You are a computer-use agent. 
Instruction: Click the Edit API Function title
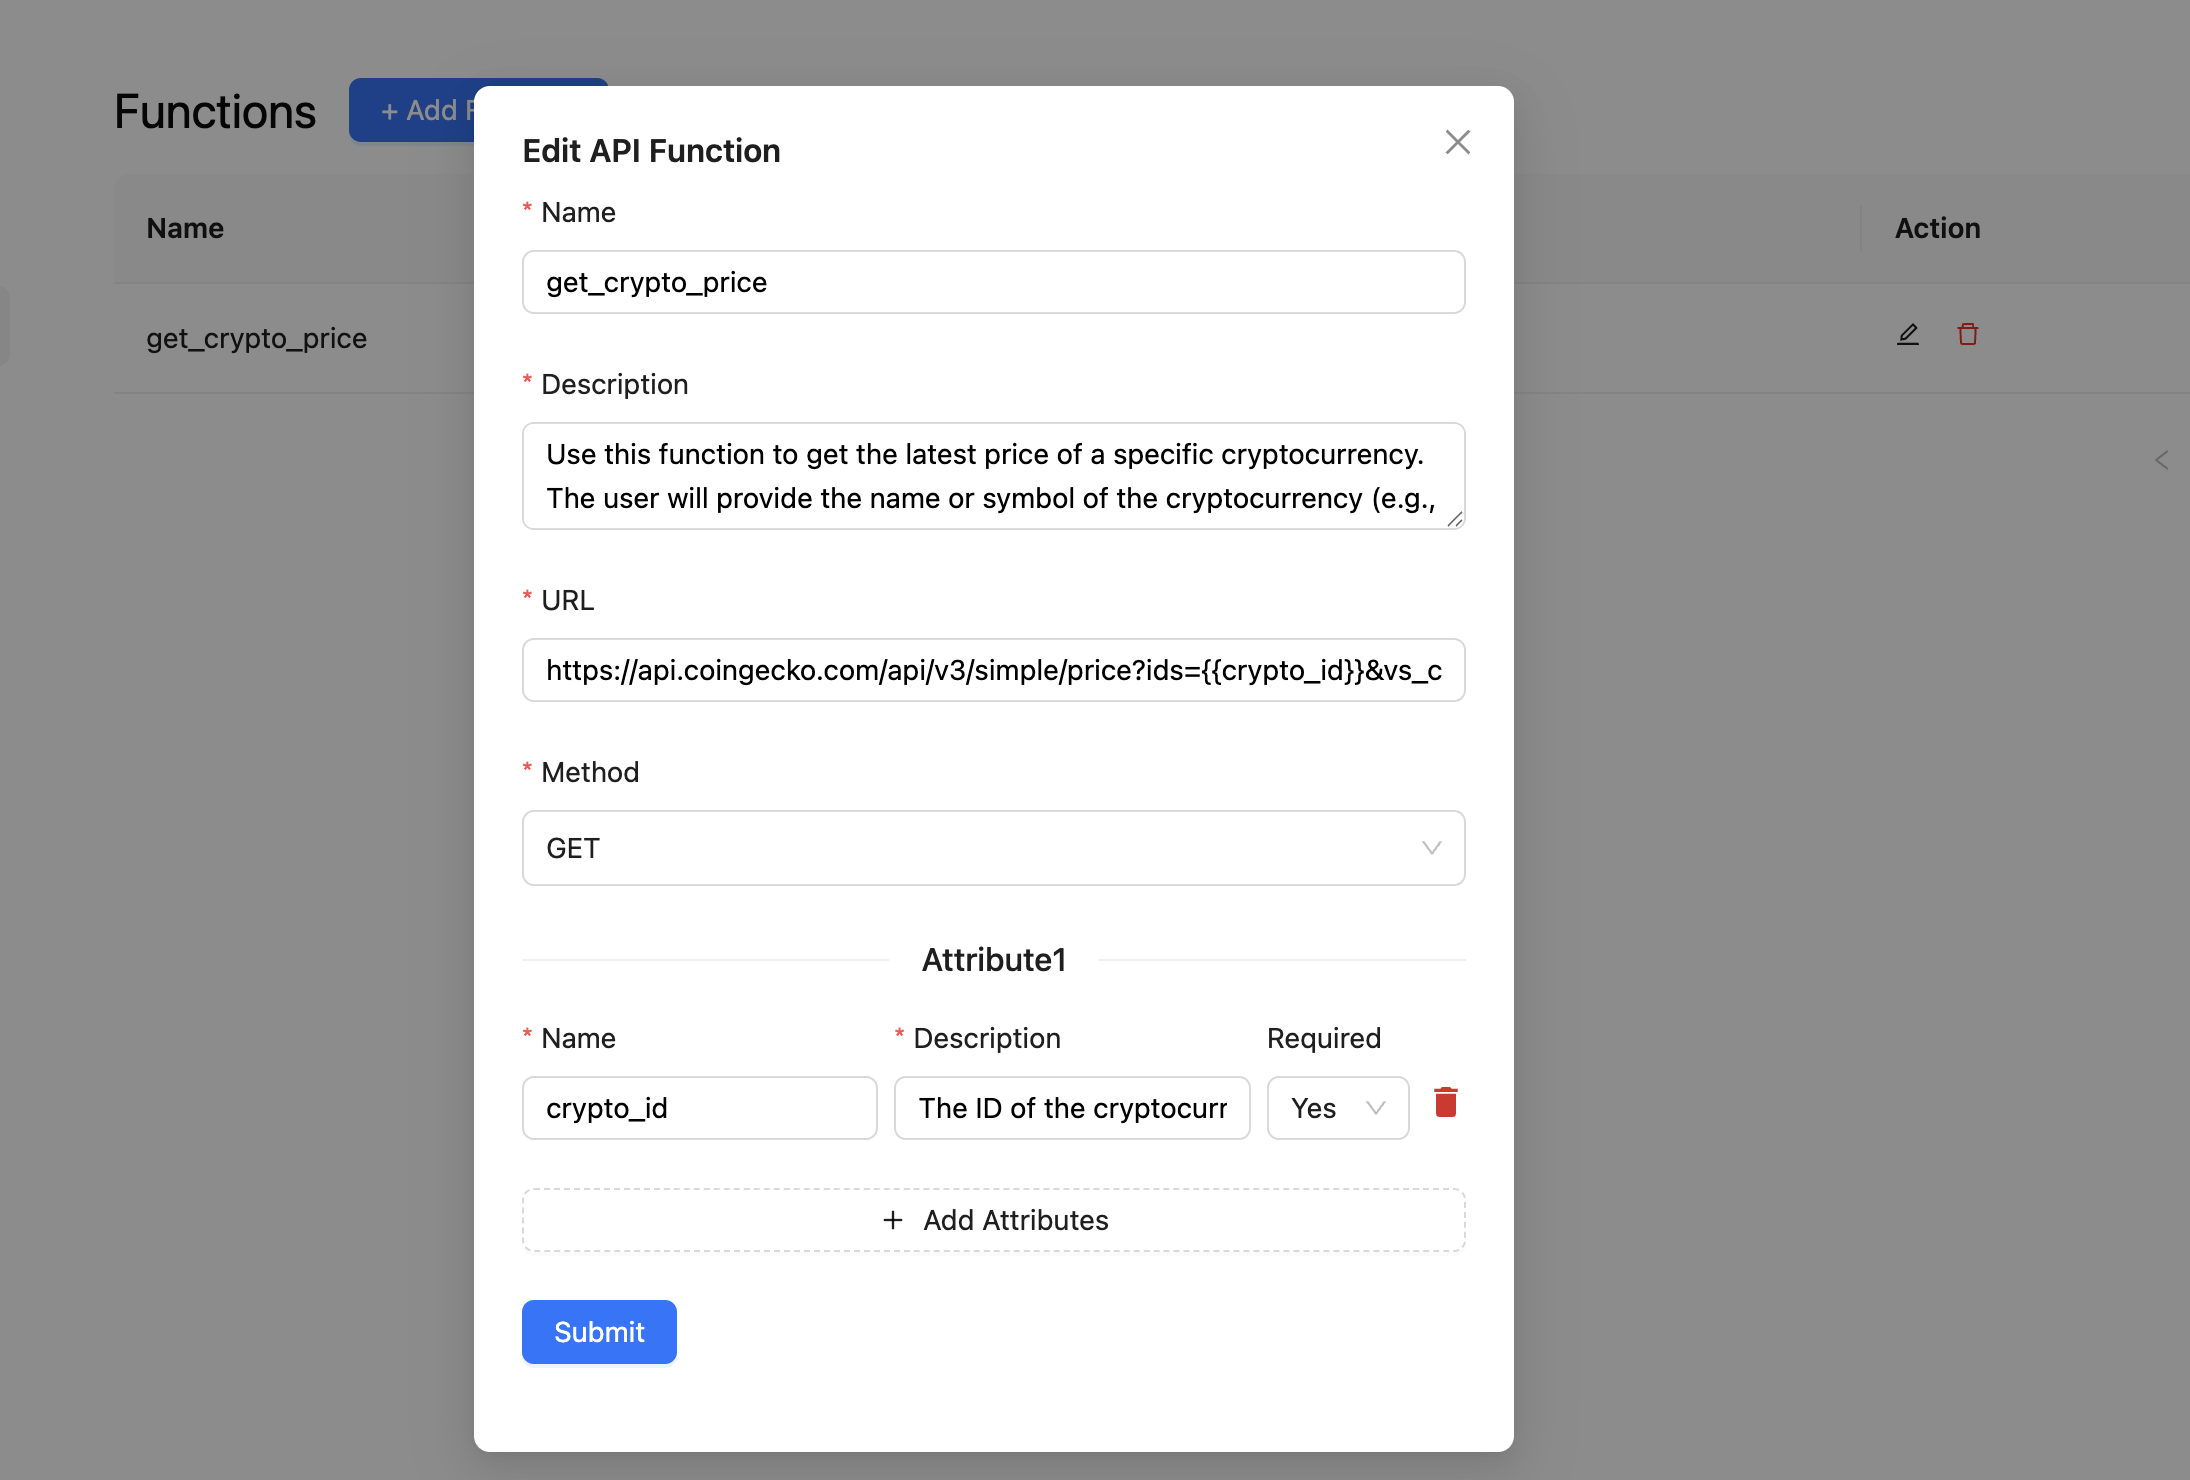coord(651,151)
